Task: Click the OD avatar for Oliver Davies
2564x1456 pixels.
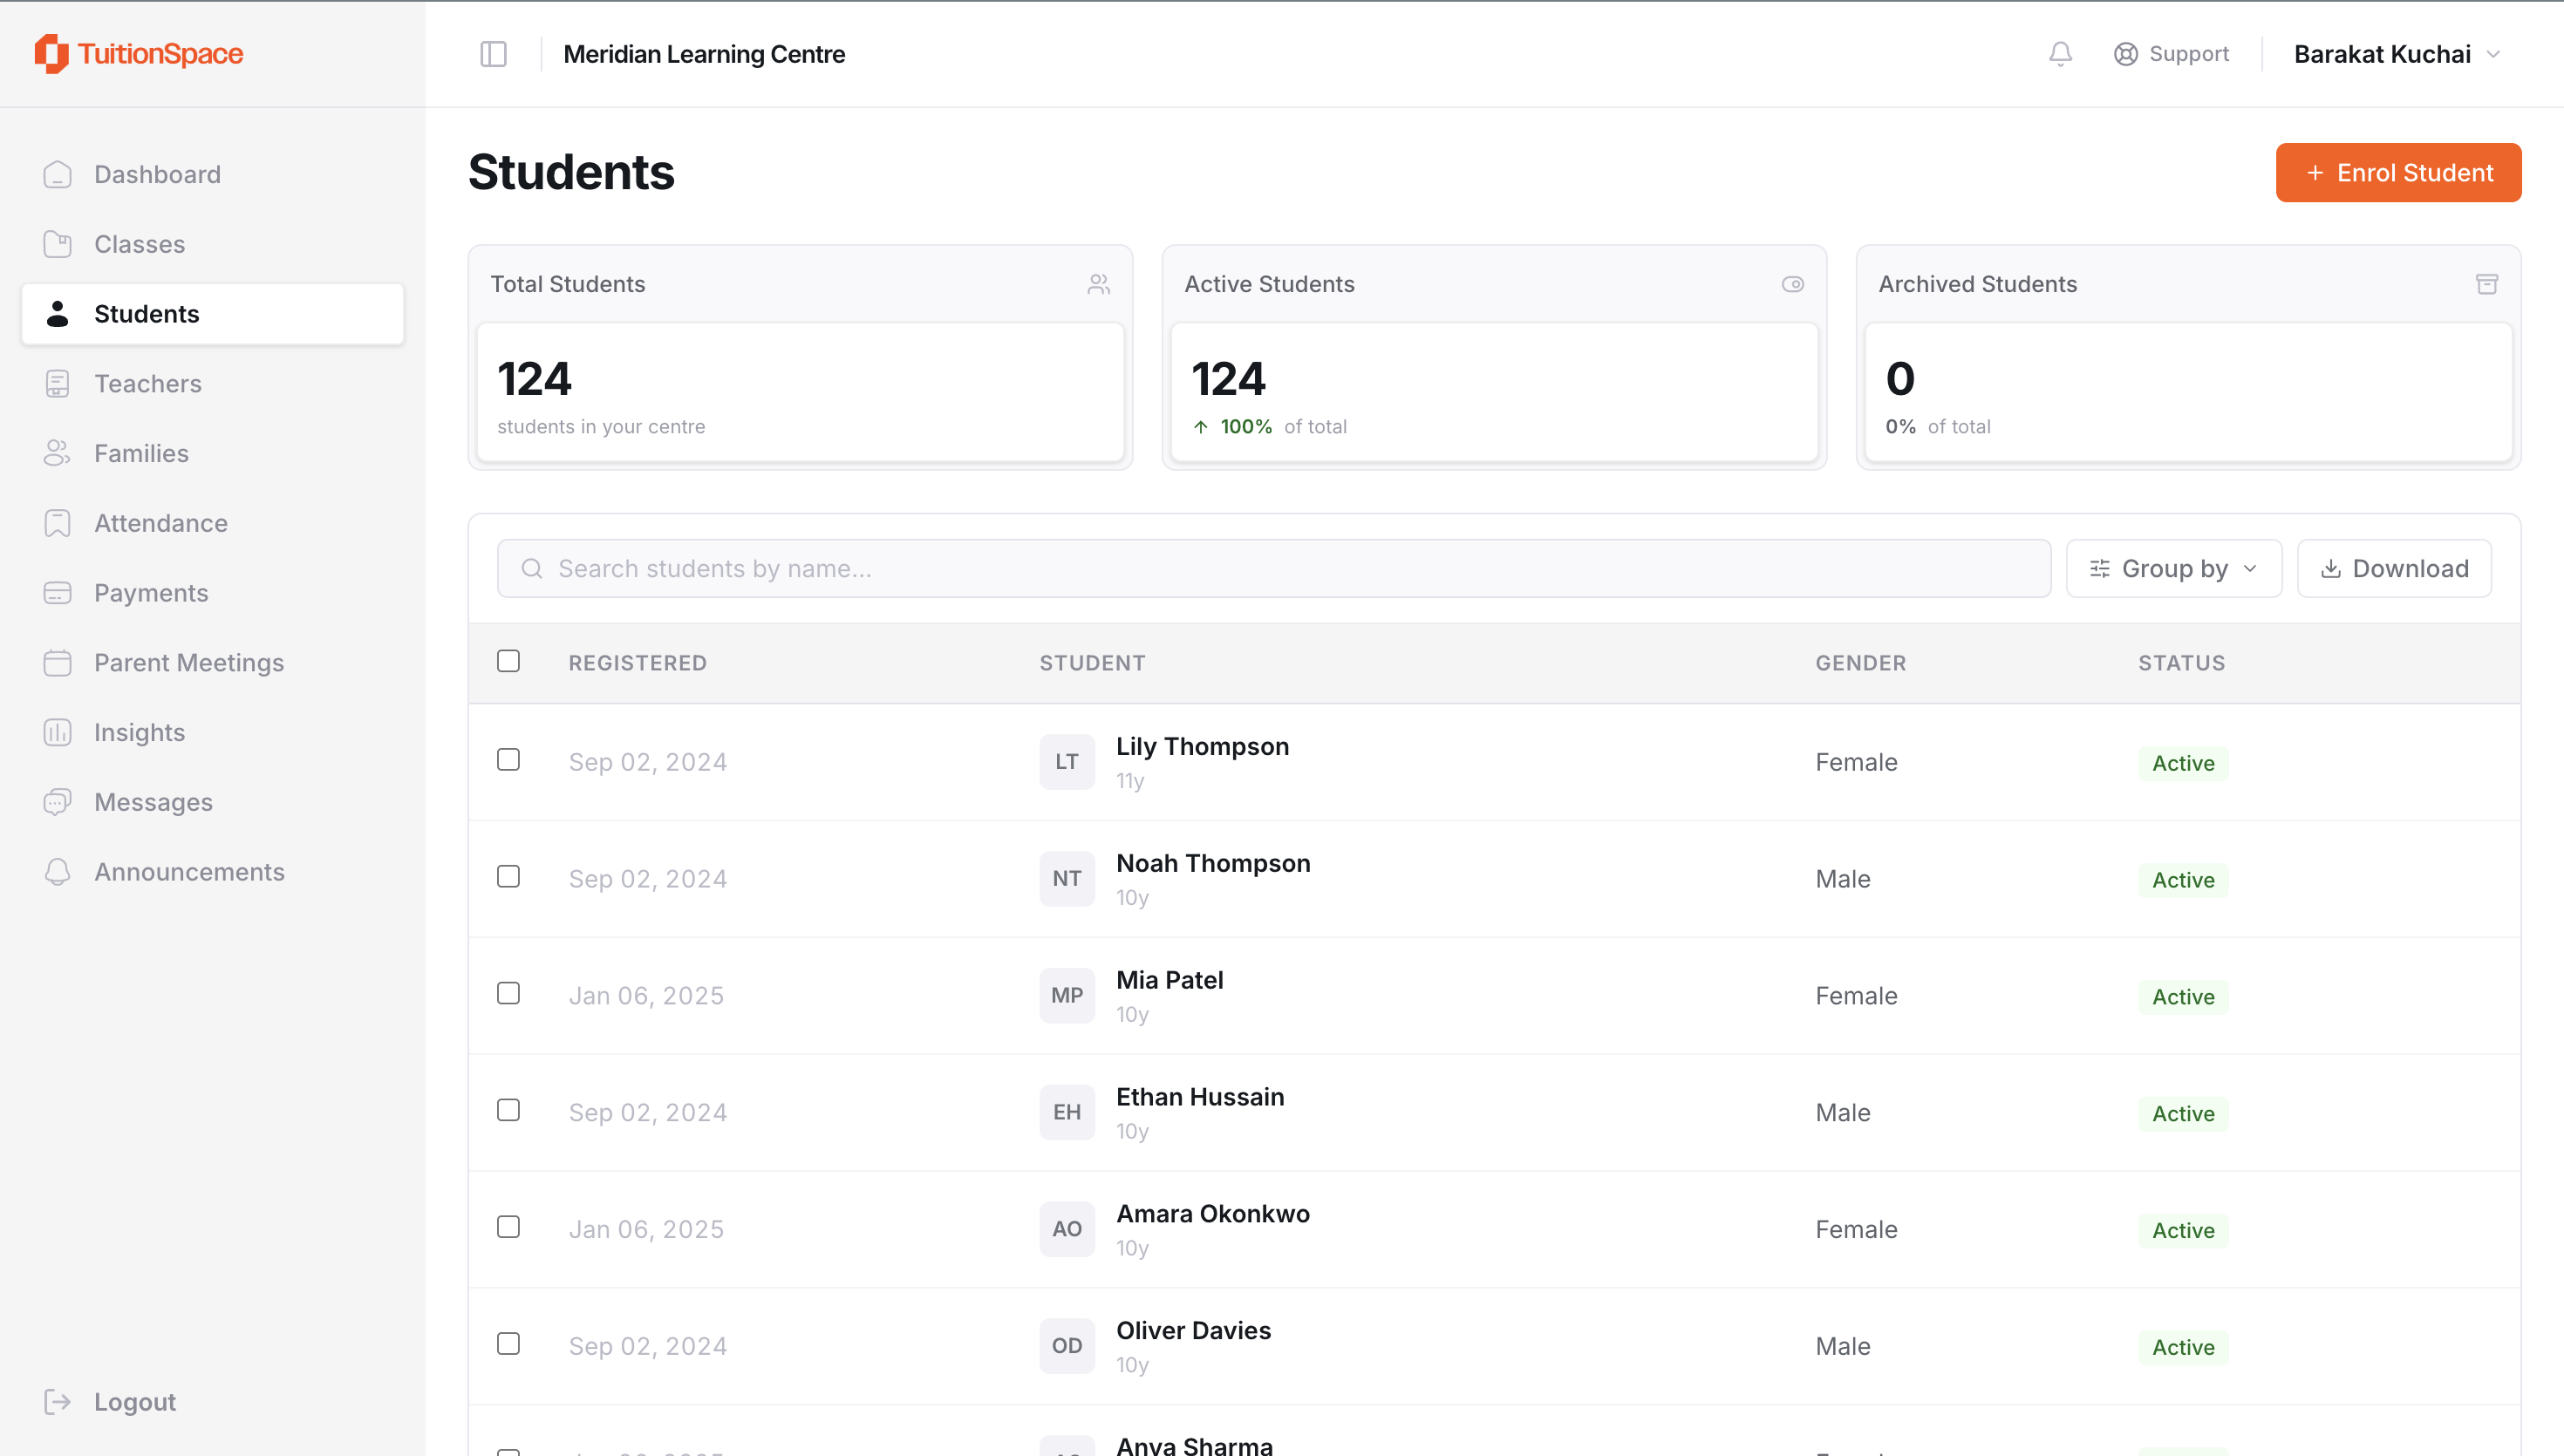Action: pyautogui.click(x=1067, y=1347)
